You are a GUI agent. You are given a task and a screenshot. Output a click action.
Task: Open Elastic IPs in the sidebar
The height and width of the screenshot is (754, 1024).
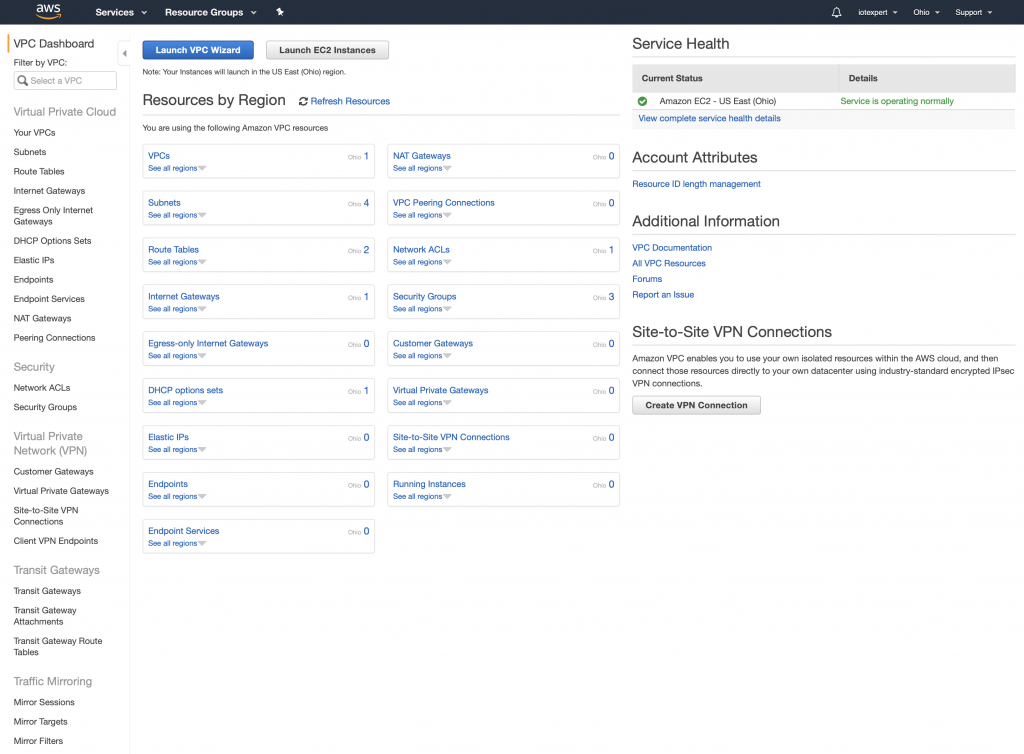(x=34, y=260)
